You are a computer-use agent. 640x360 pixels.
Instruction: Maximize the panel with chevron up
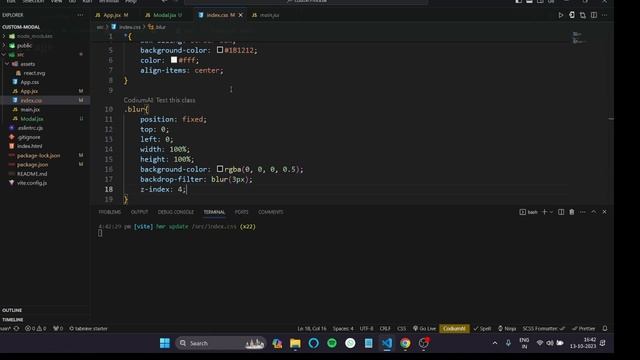point(593,212)
